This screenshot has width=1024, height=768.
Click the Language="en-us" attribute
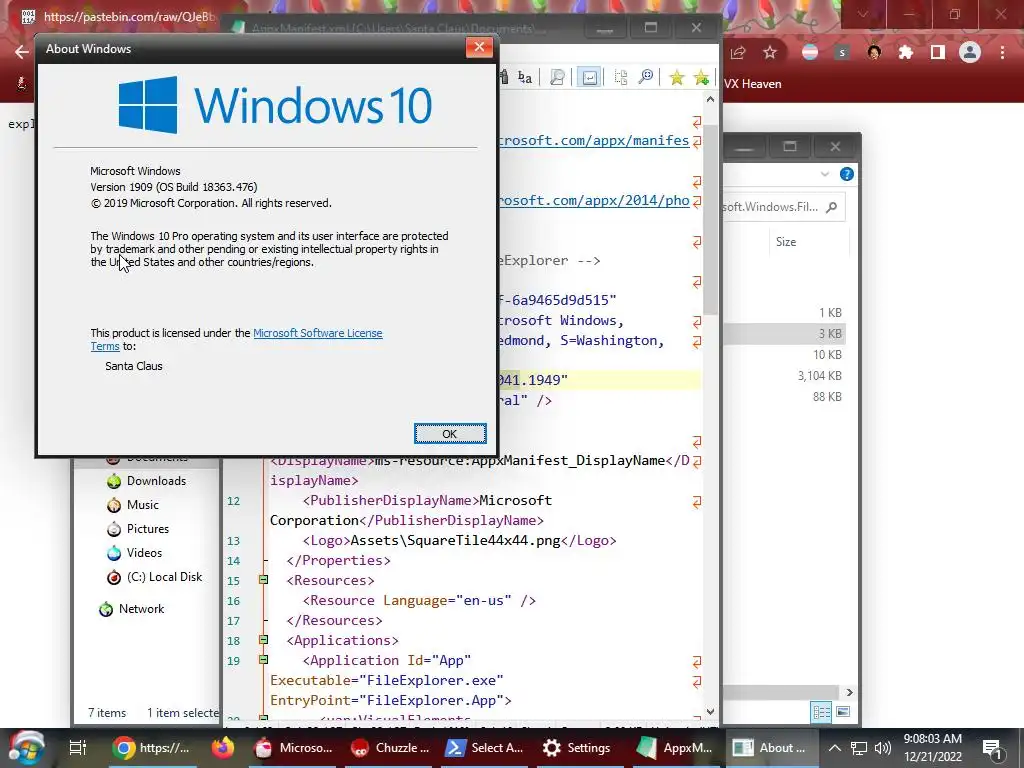pyautogui.click(x=447, y=600)
